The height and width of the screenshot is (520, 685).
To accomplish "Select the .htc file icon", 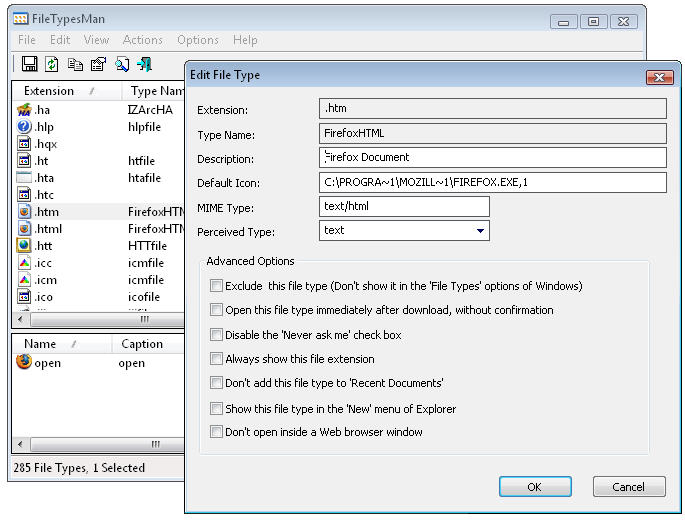I will [x=24, y=194].
